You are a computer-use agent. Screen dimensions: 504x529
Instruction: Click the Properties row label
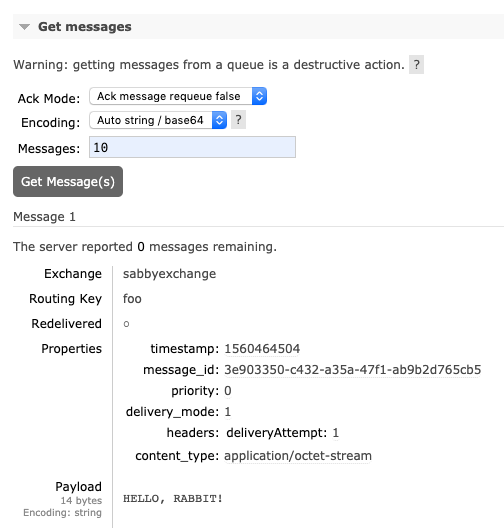72,349
